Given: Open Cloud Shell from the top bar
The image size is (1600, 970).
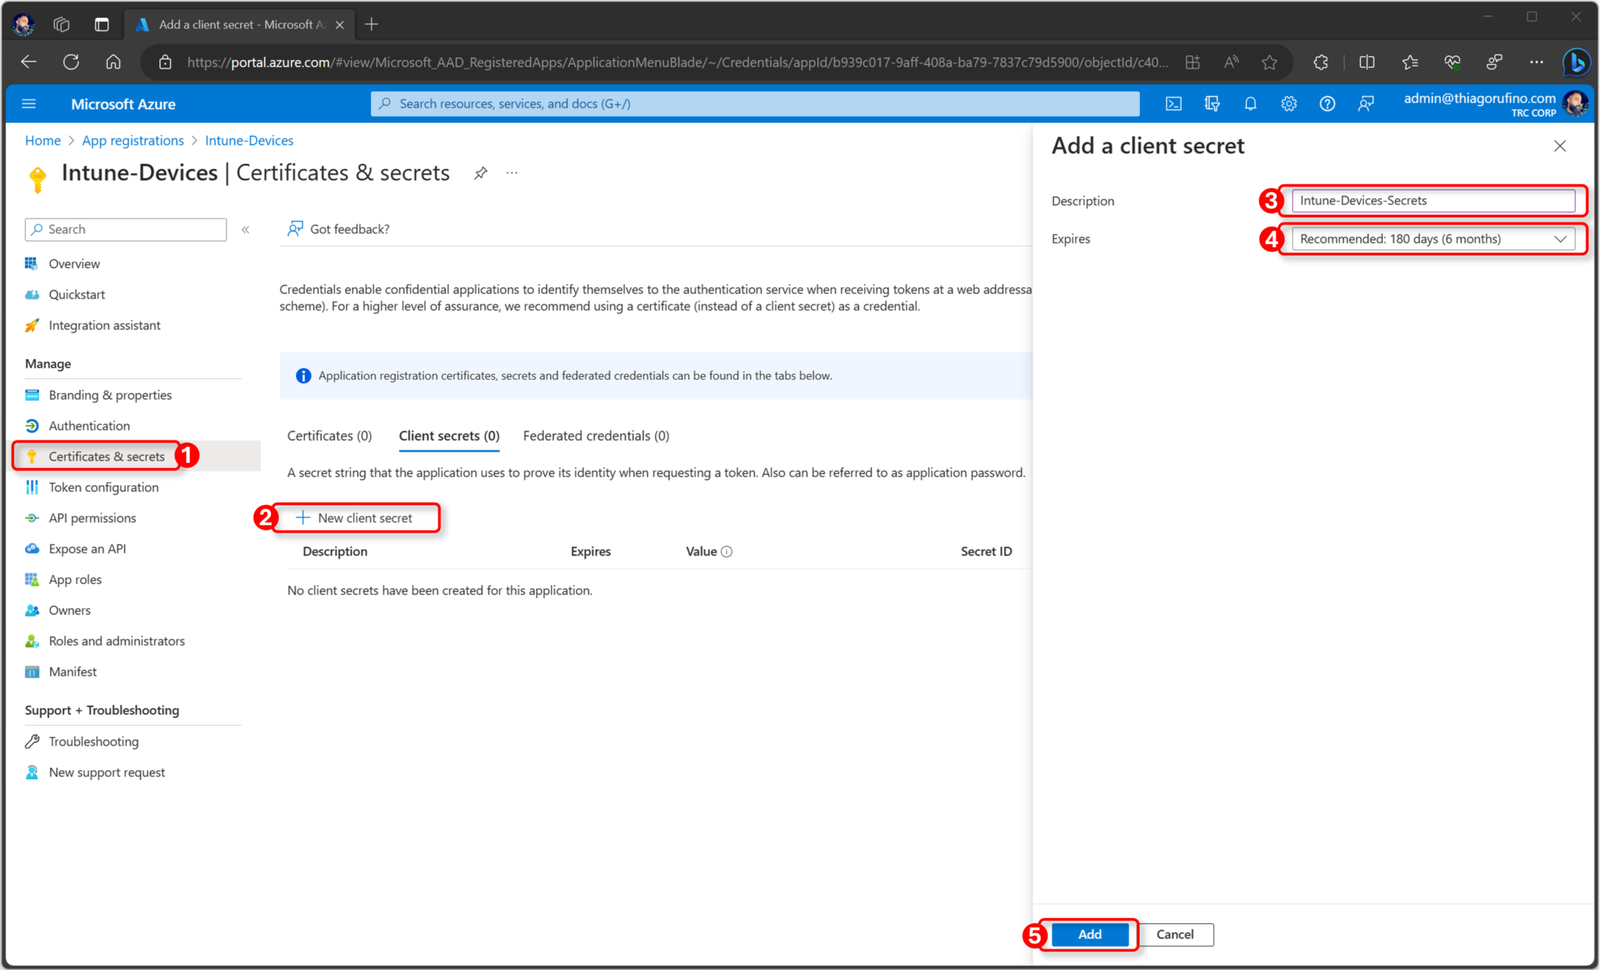Looking at the screenshot, I should click(x=1174, y=104).
